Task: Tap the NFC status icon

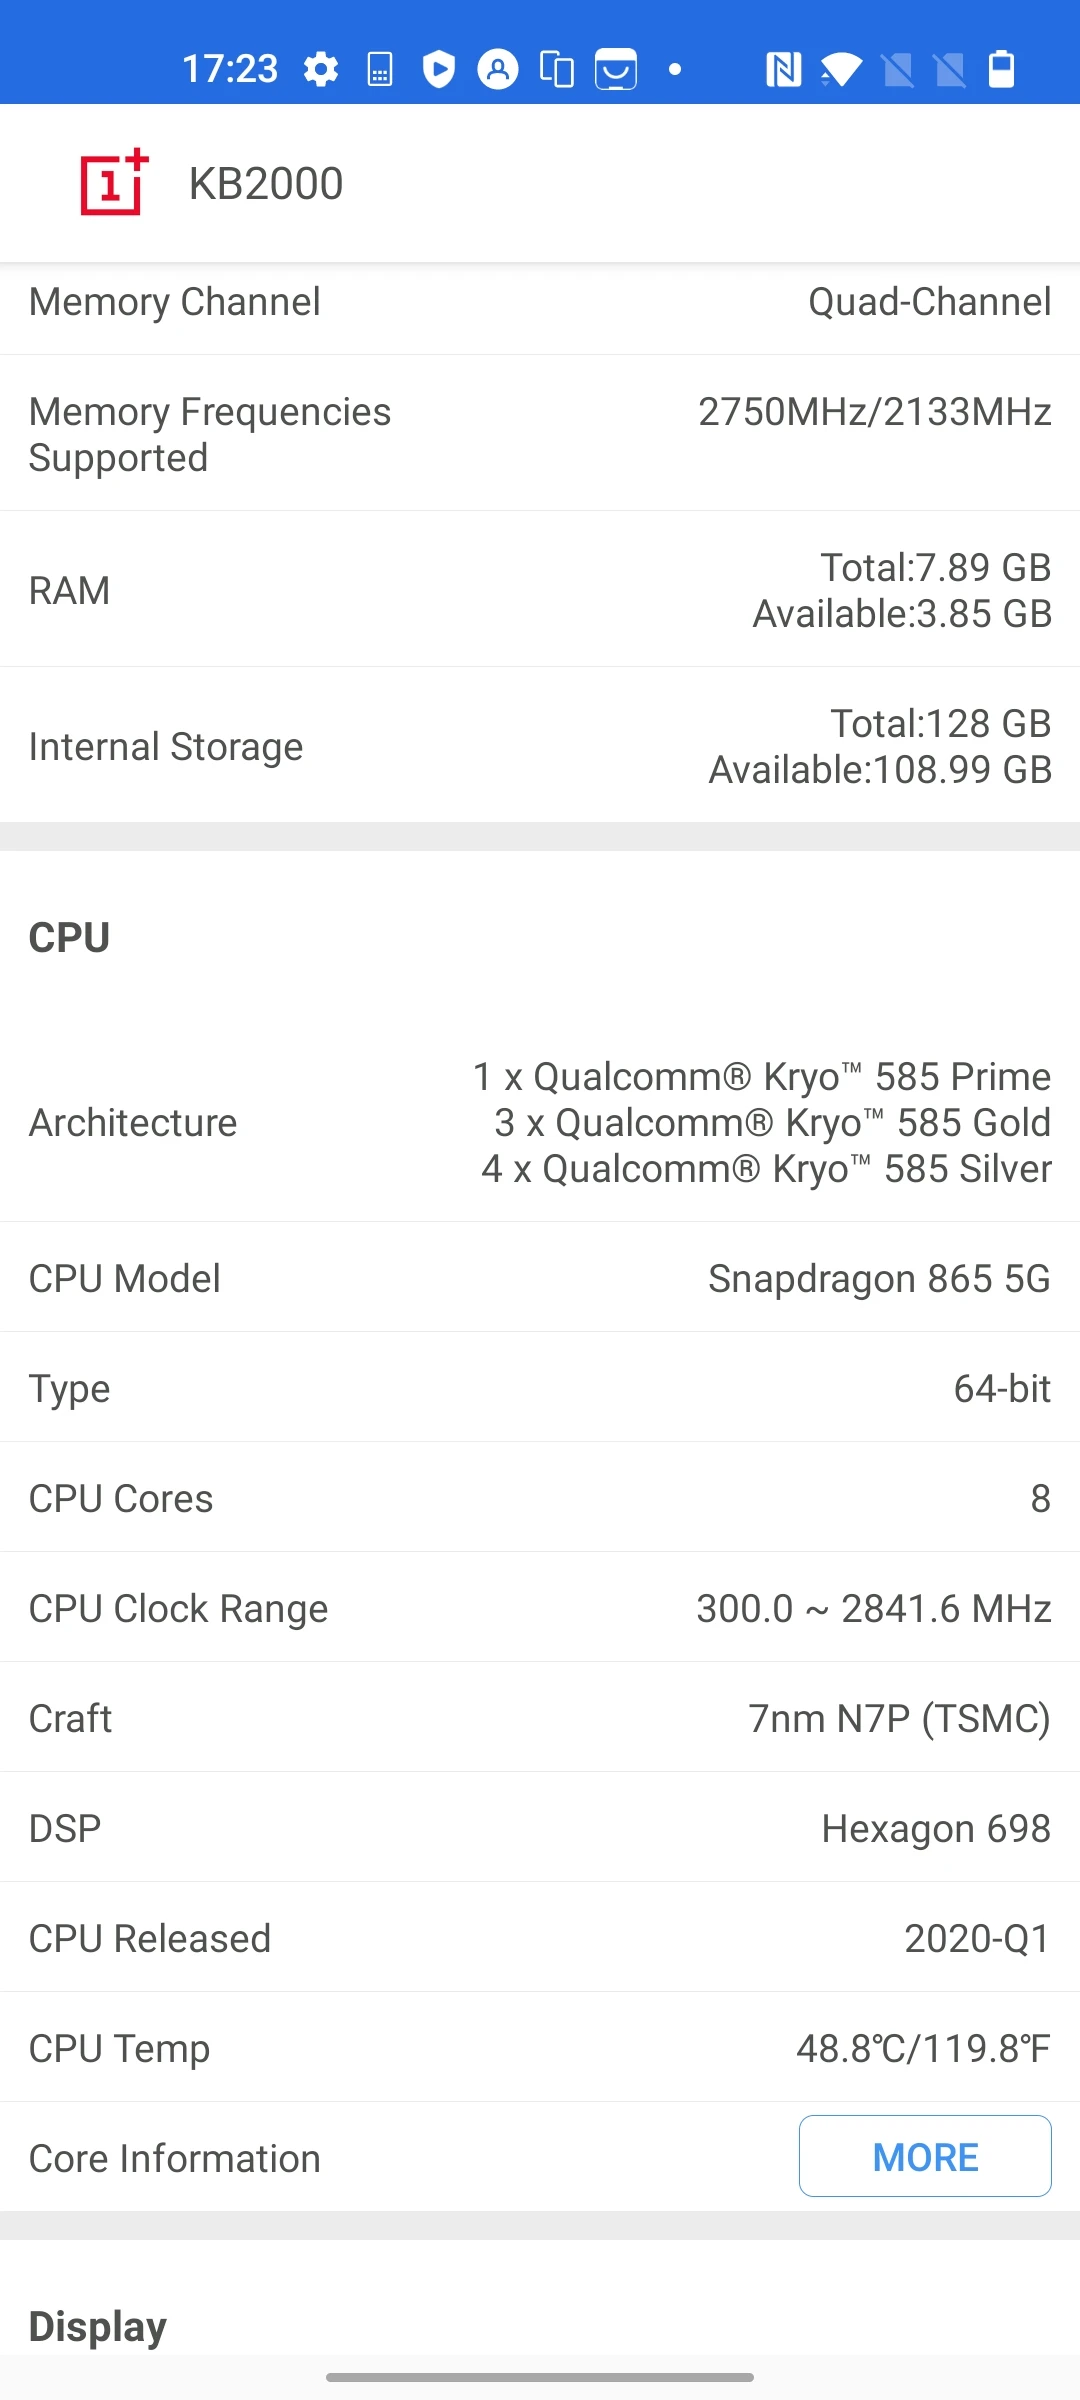Action: coord(783,70)
